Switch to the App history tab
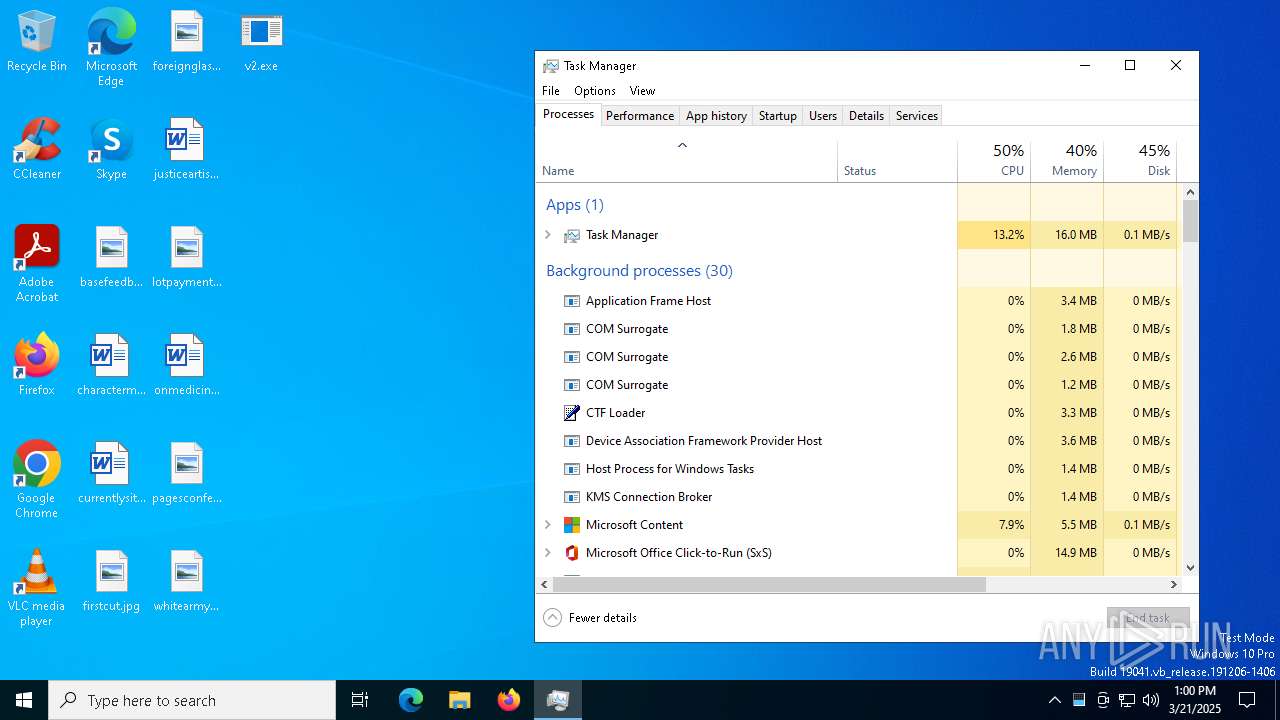Image resolution: width=1280 pixels, height=720 pixels. (716, 116)
